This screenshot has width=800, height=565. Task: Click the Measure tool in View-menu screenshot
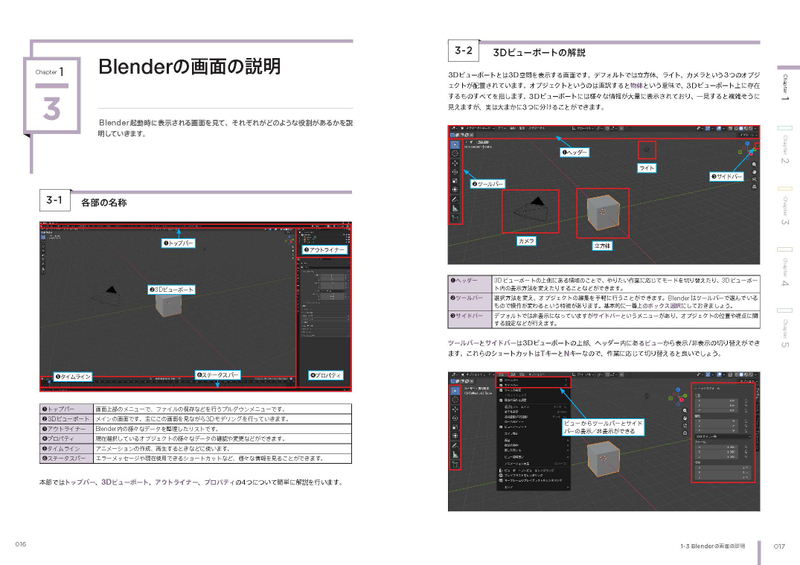pos(455,454)
